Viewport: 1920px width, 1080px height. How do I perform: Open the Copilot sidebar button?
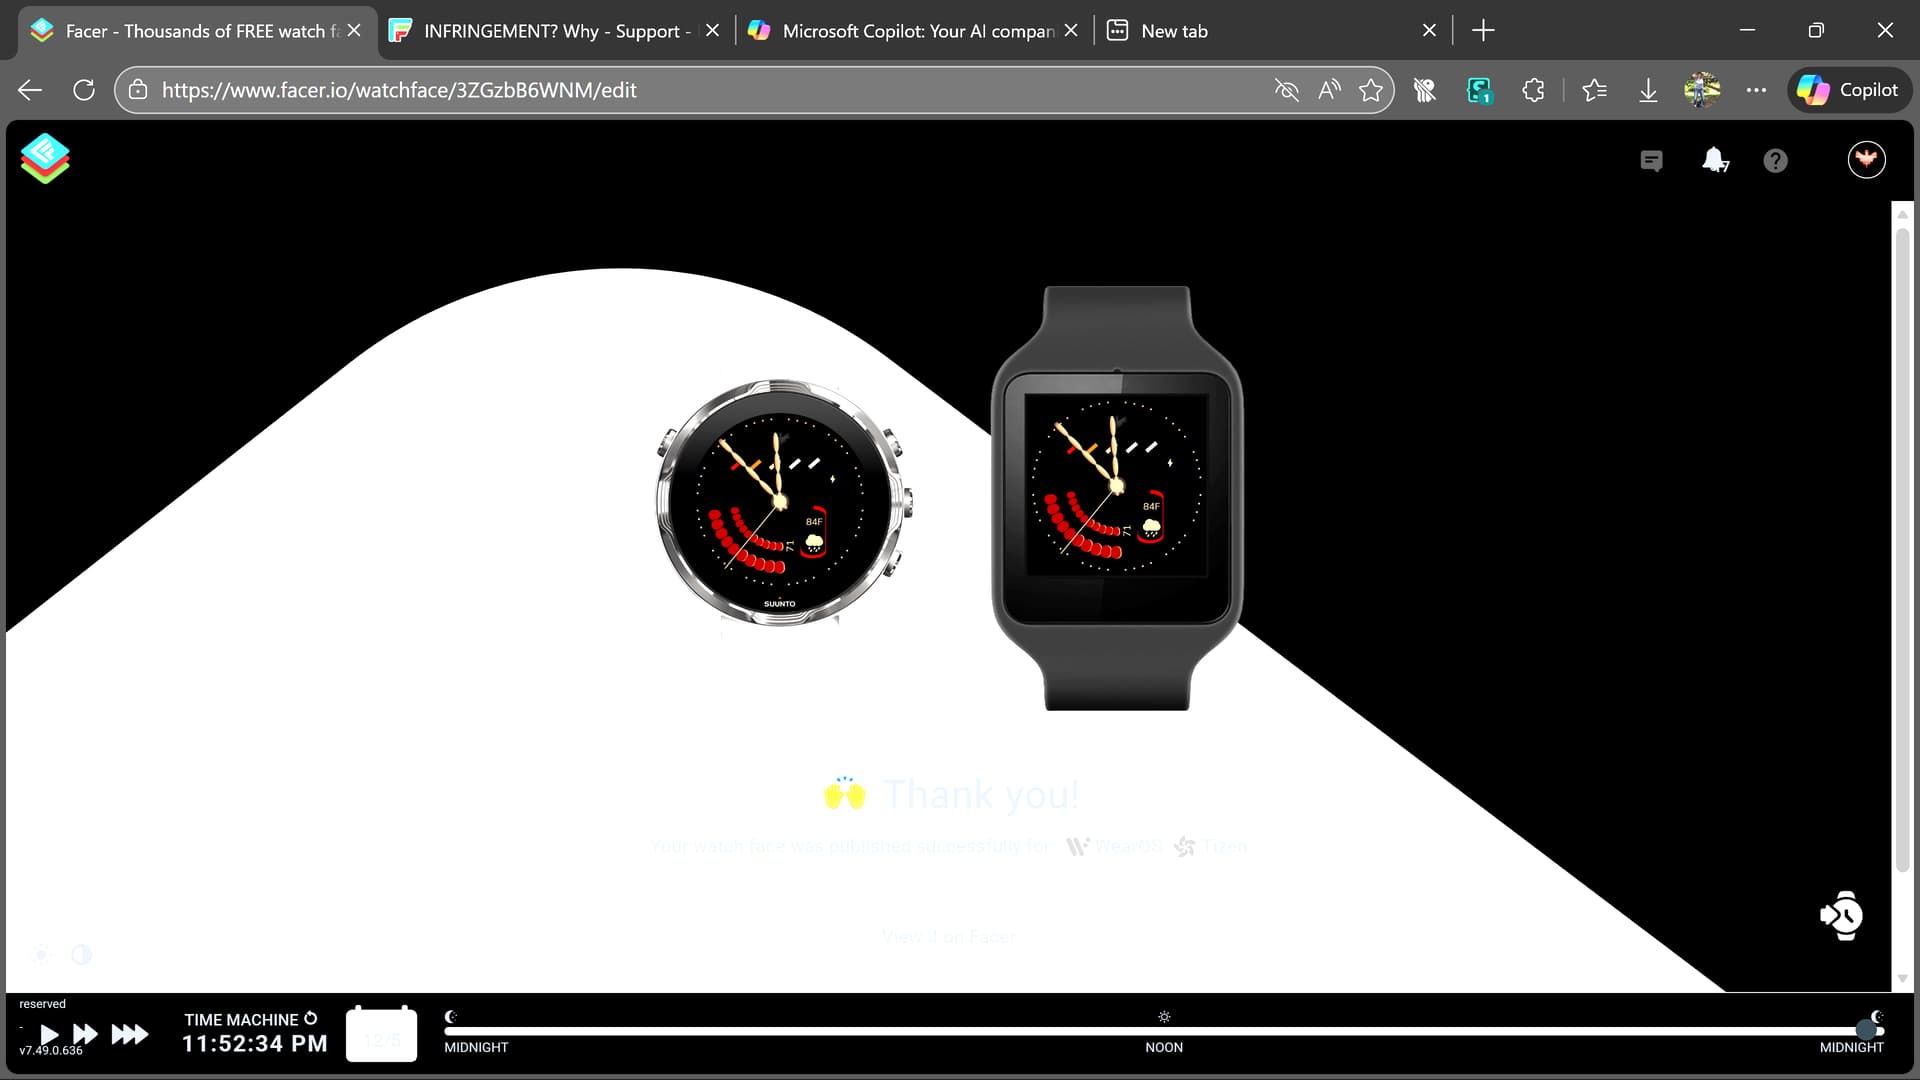[x=1849, y=90]
